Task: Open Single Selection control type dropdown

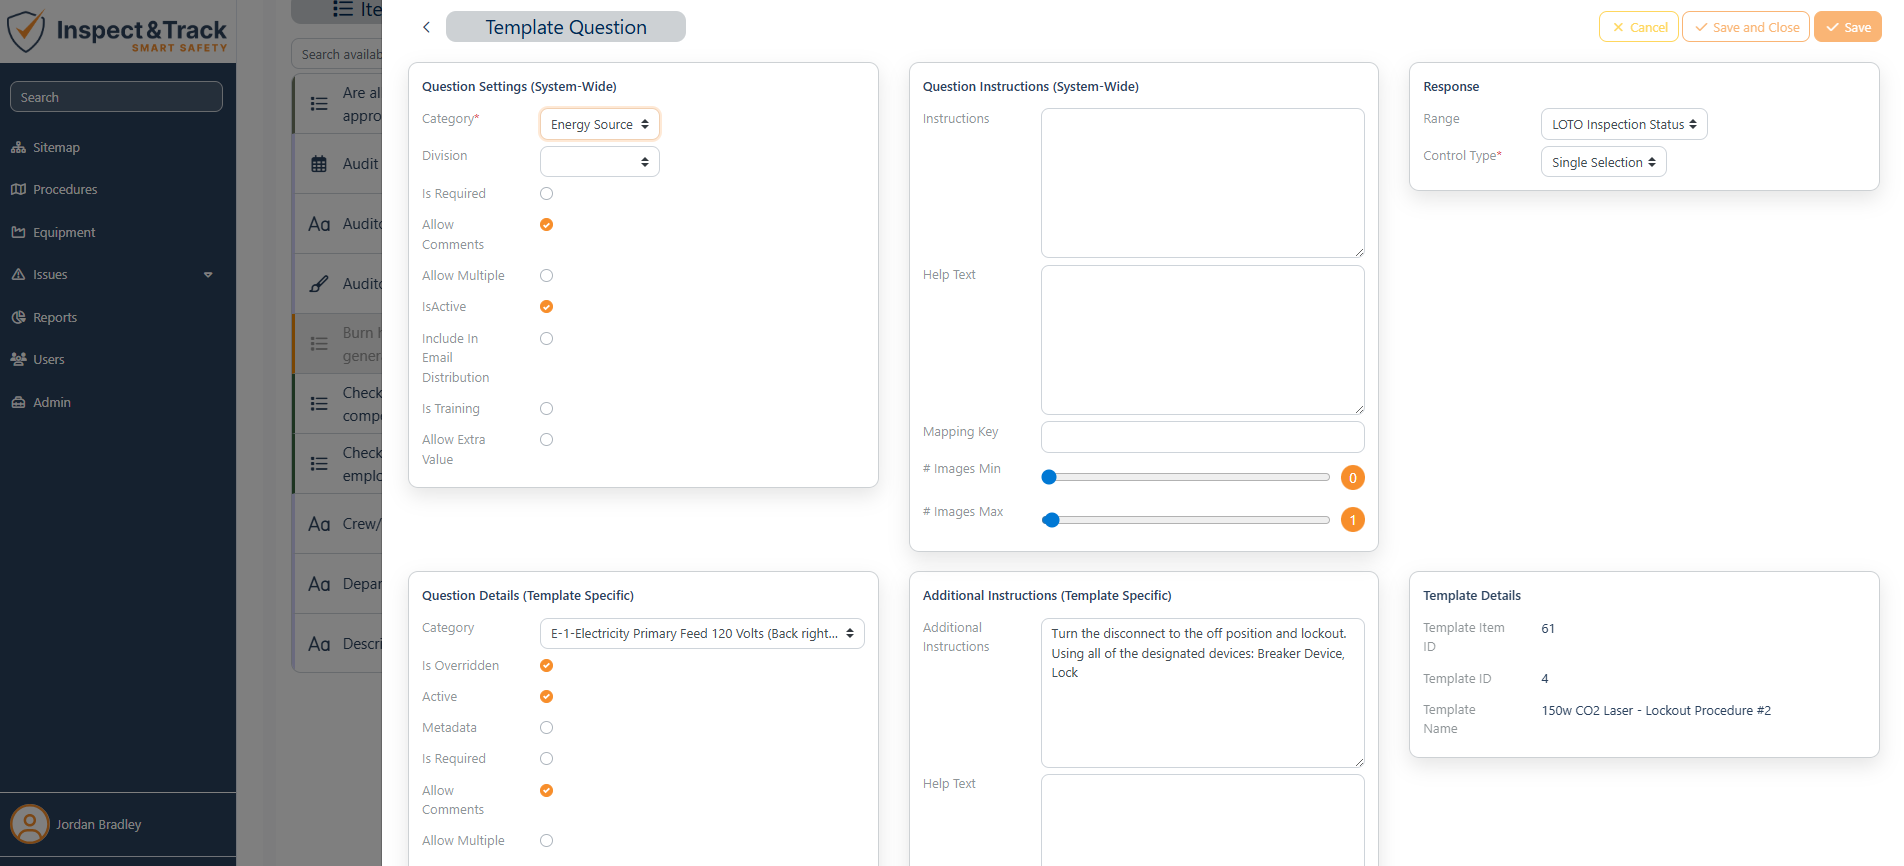Action: tap(1603, 162)
